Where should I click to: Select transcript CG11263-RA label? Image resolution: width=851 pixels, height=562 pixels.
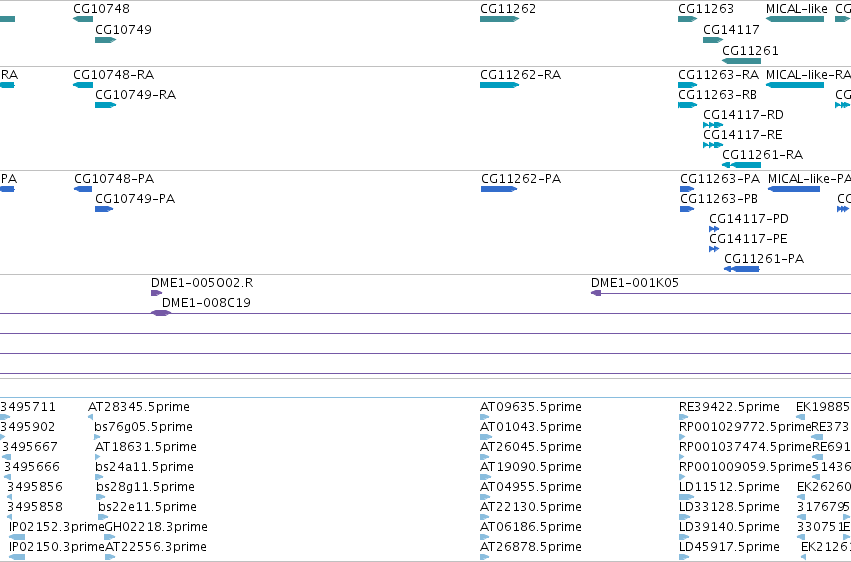point(719,75)
